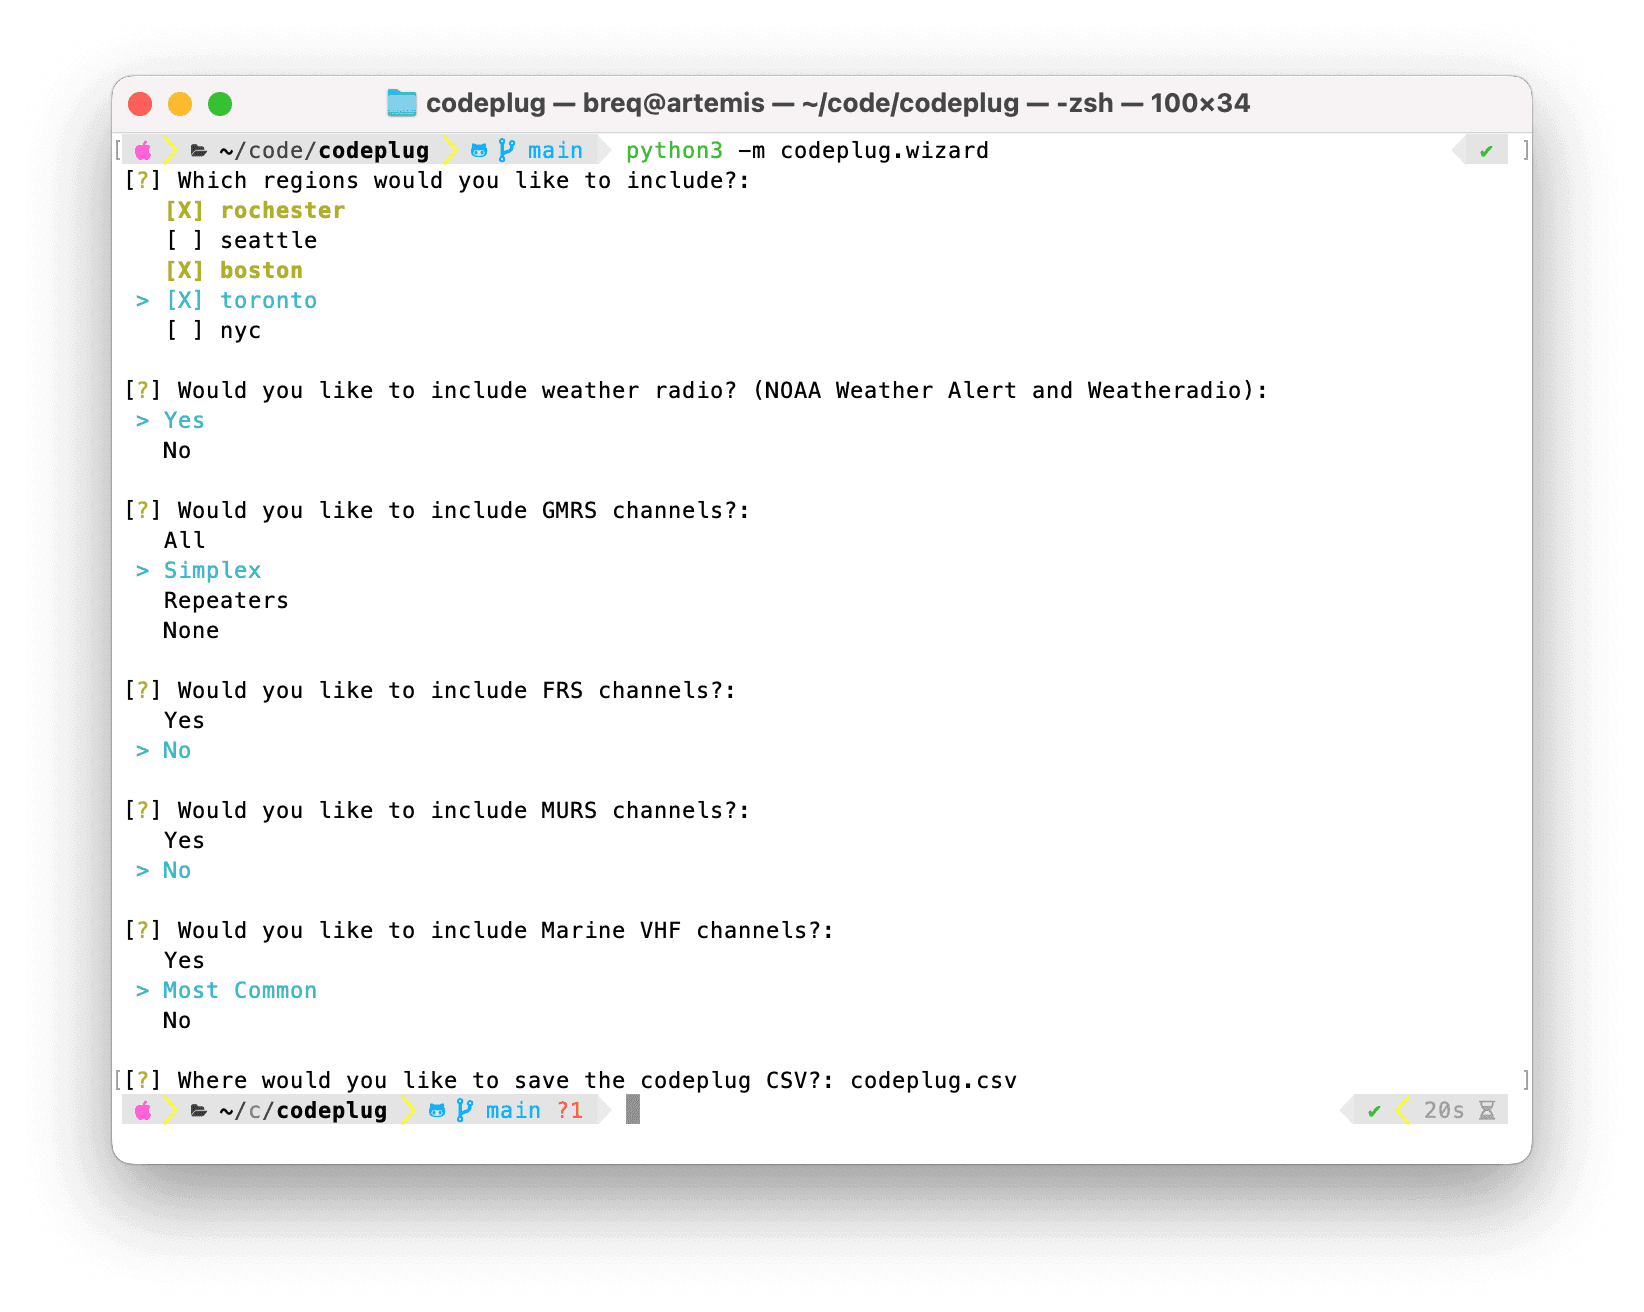Select Yes for FRS channels
This screenshot has height=1312, width=1644.
point(183,720)
